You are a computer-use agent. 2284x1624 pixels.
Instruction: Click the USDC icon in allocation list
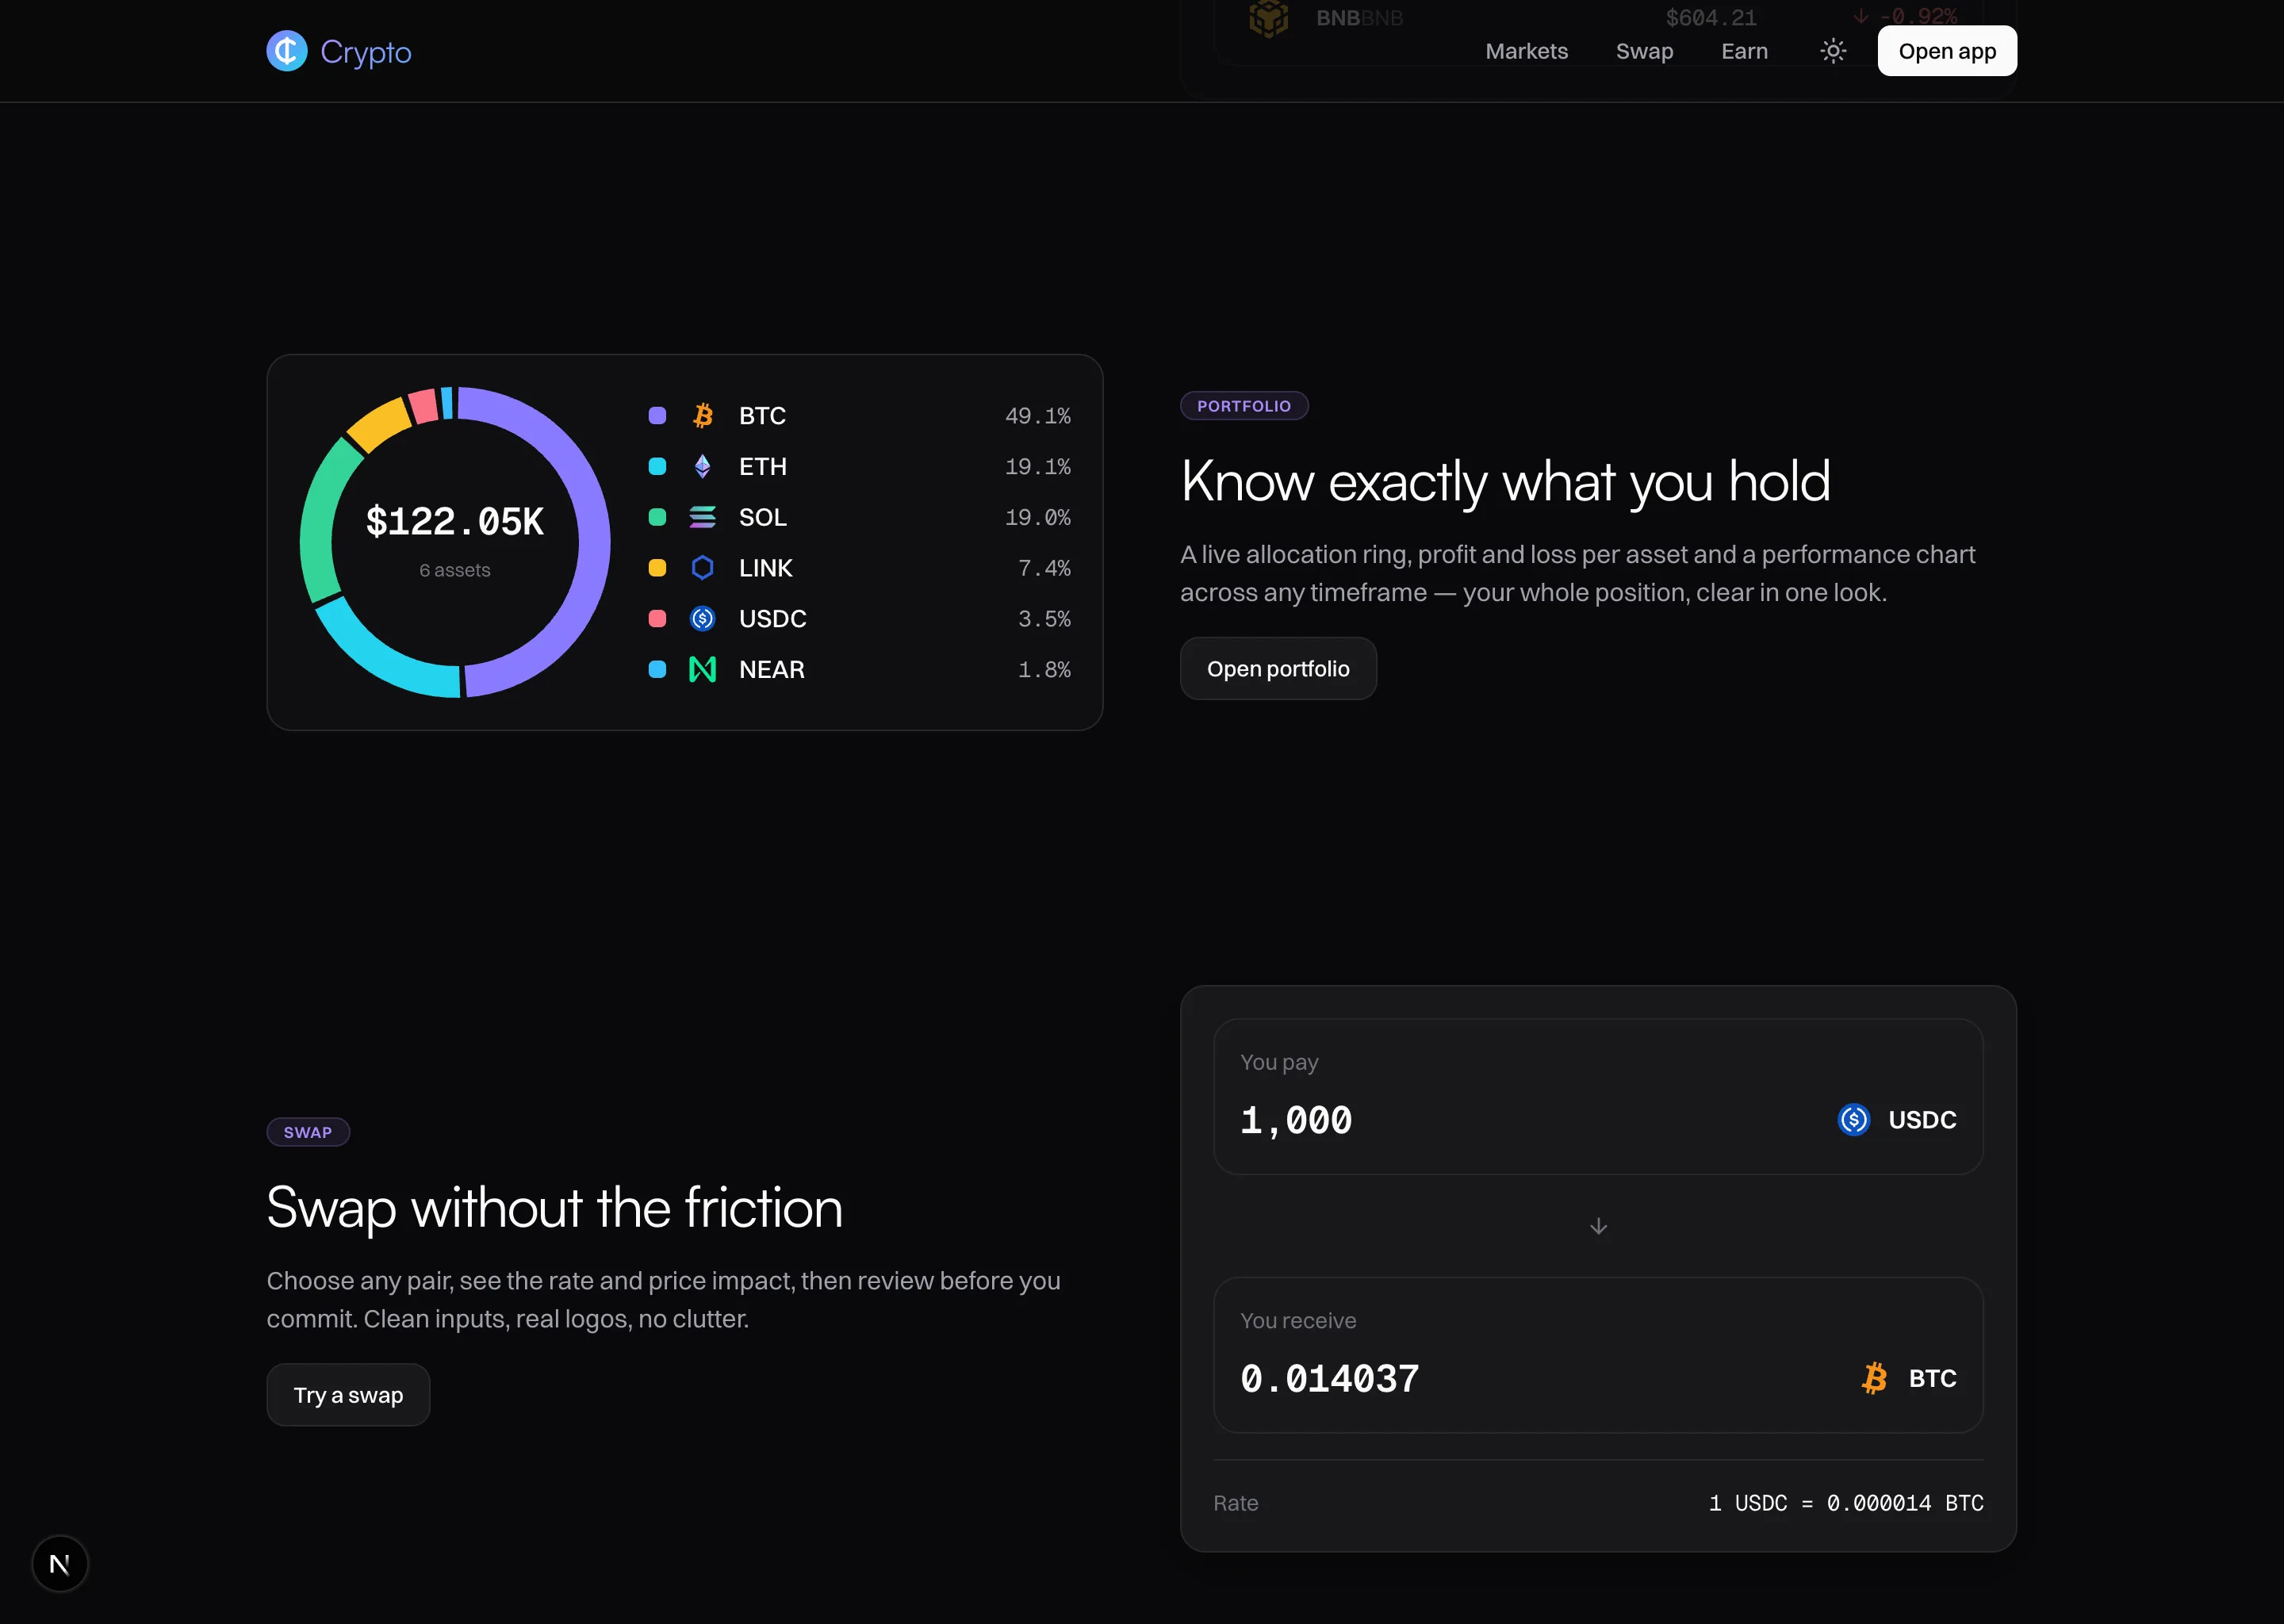[703, 619]
